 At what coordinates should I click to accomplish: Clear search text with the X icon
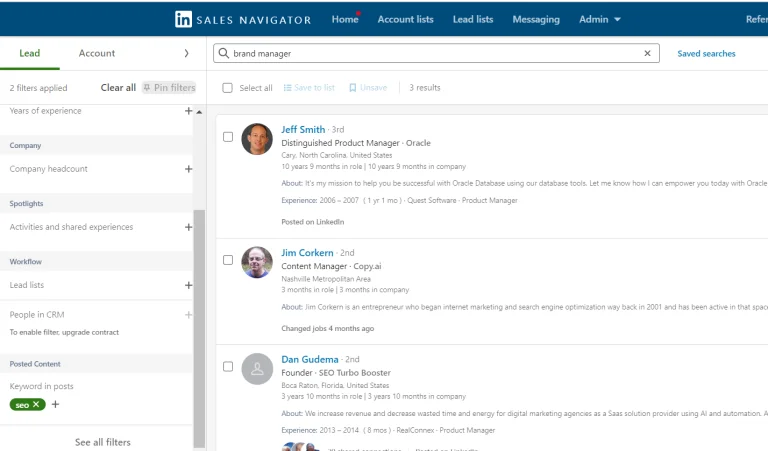coord(647,54)
